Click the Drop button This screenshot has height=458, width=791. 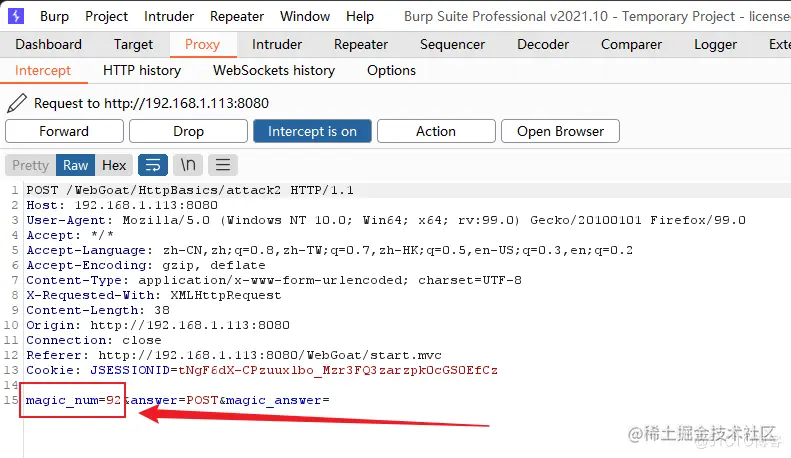coord(188,131)
